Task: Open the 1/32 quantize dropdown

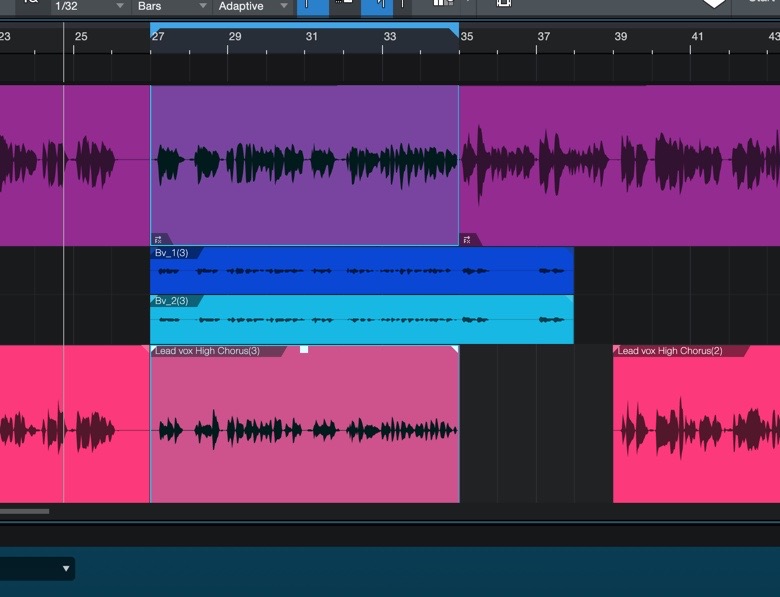Action: [x=90, y=6]
